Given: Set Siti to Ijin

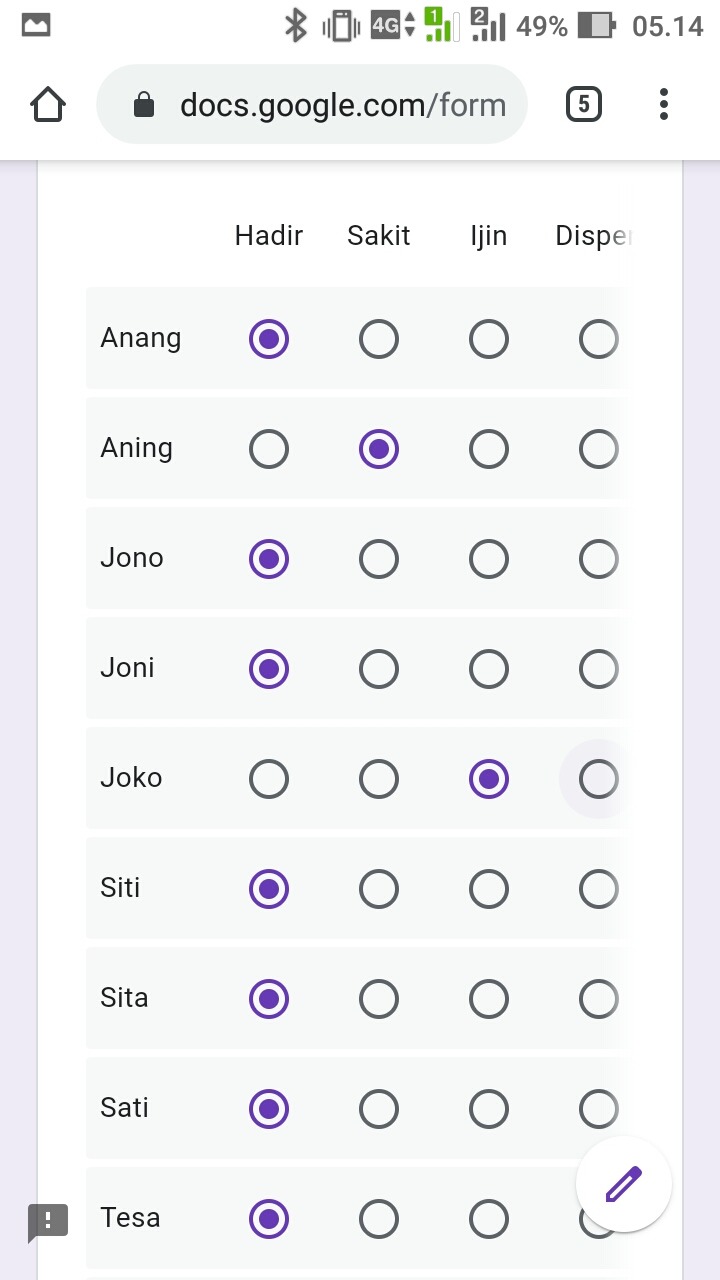Looking at the screenshot, I should 489,889.
